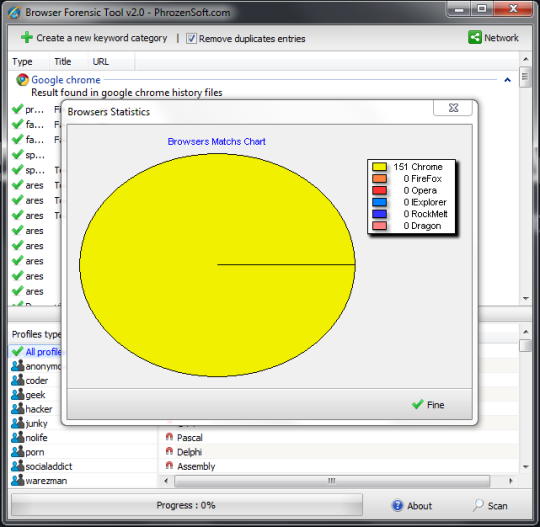Select the anonymous profile icon
This screenshot has height=527, width=540.
click(18, 366)
